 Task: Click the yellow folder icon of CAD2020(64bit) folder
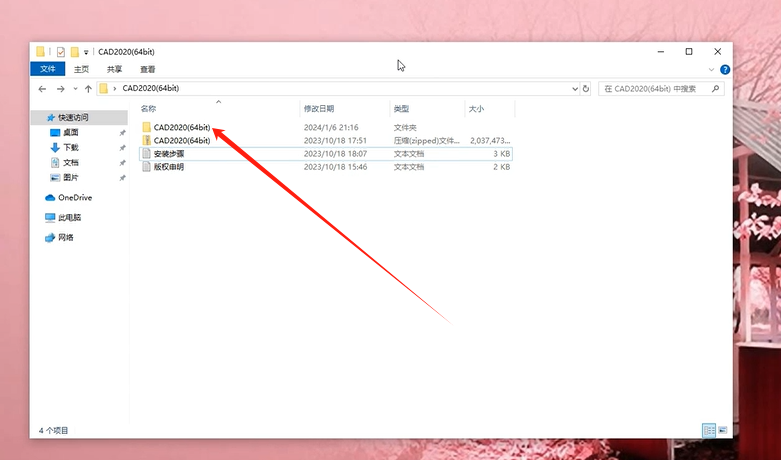(x=146, y=127)
